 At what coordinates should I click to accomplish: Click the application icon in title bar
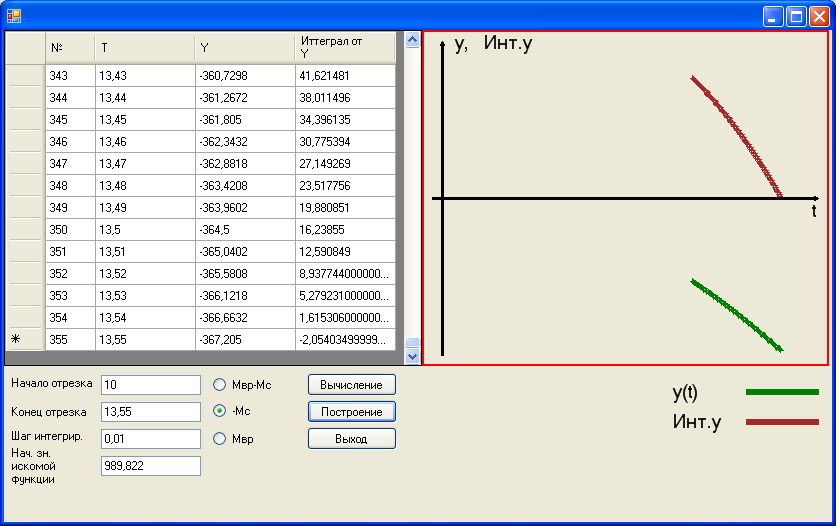click(x=14, y=16)
